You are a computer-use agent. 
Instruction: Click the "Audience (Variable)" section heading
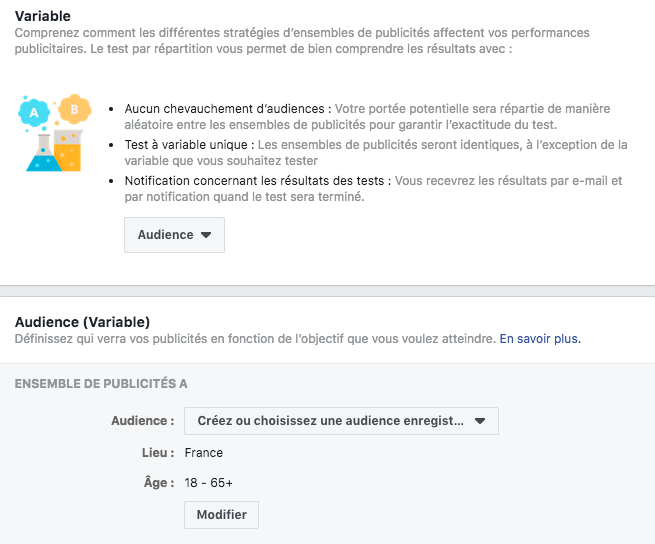point(82,322)
